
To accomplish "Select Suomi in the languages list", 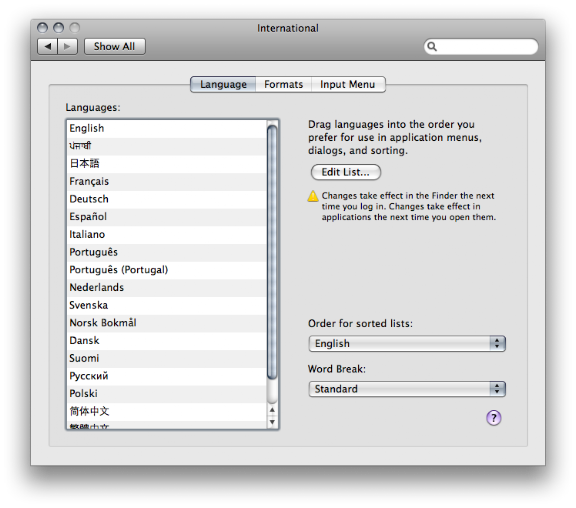I will (x=167, y=359).
